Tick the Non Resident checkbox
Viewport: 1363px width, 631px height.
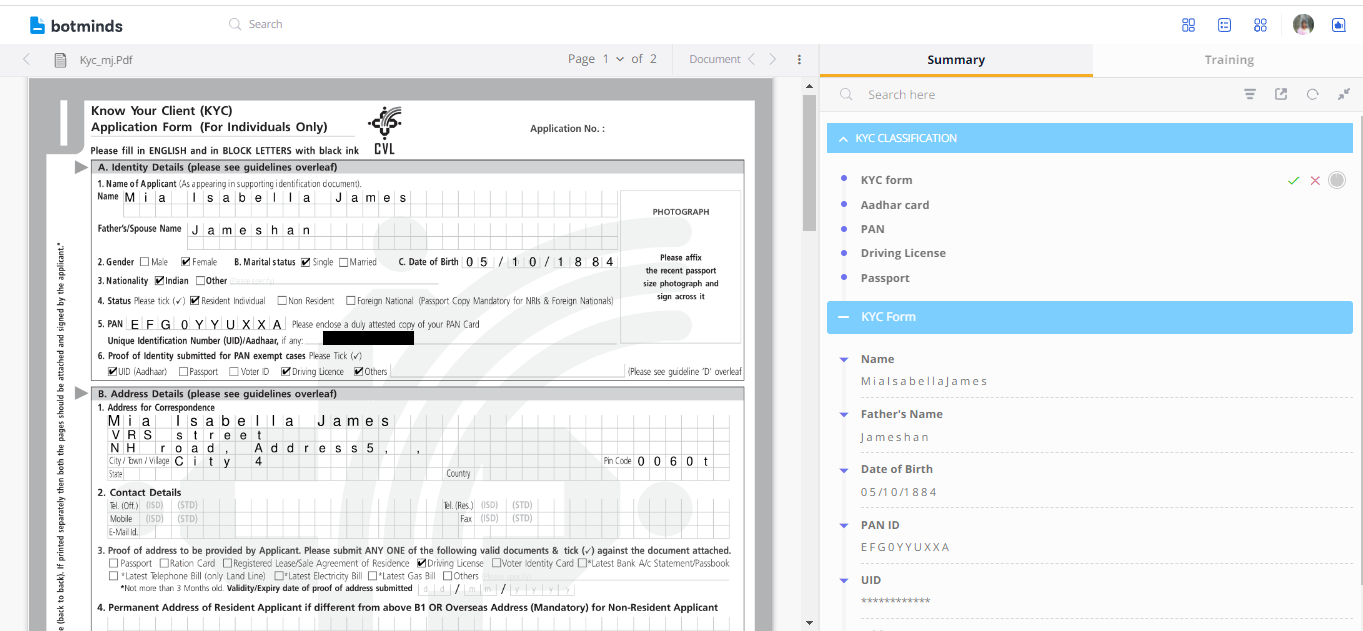coord(283,300)
